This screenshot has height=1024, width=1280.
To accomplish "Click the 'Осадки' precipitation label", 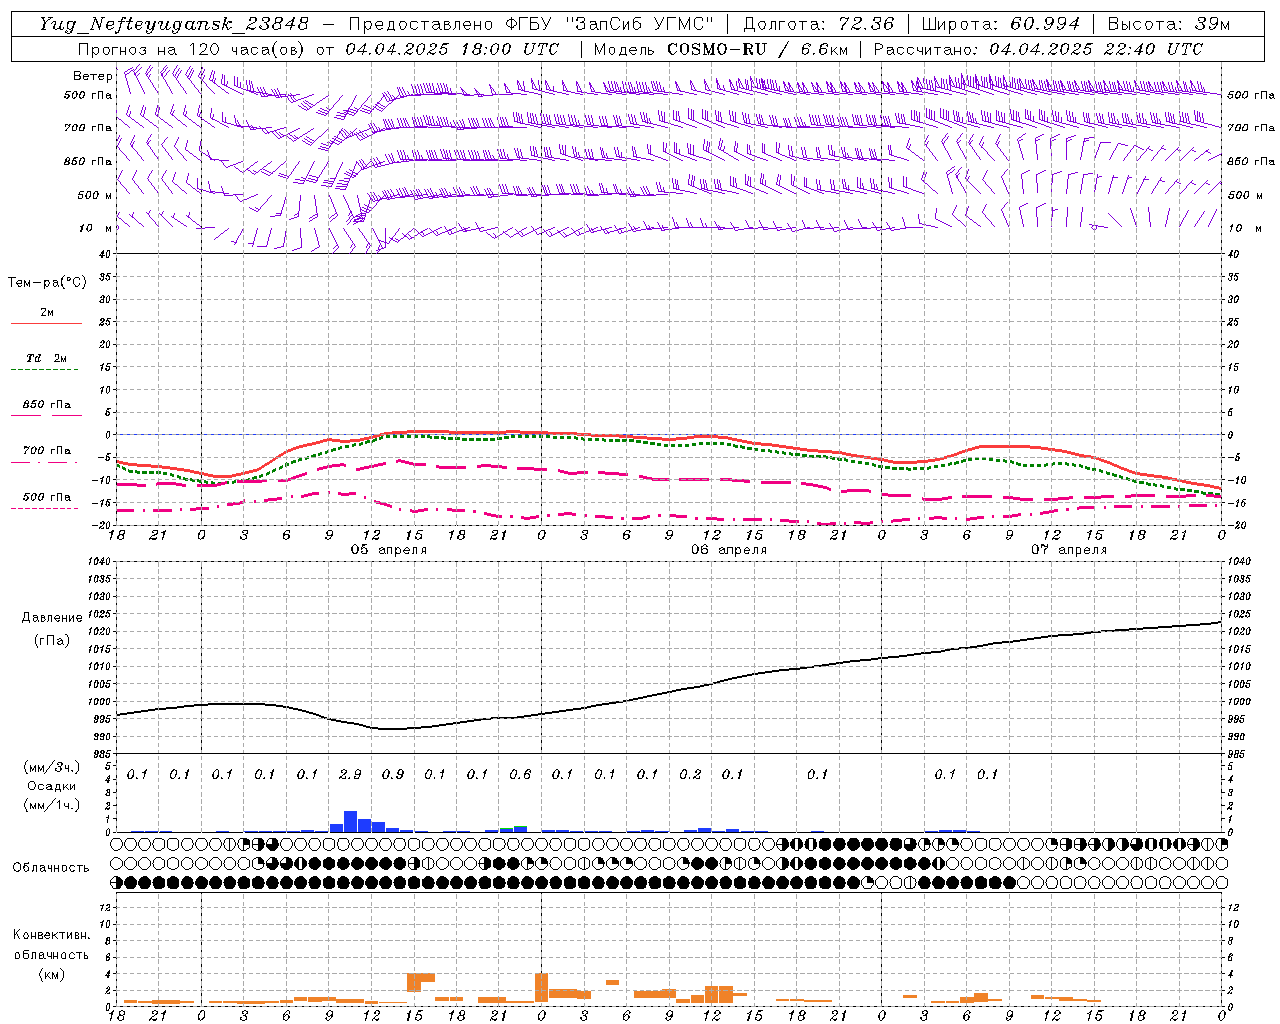I will tap(51, 786).
